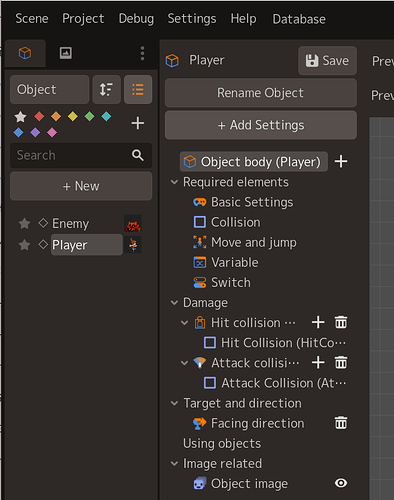Click the Rename Object button

pos(261,93)
